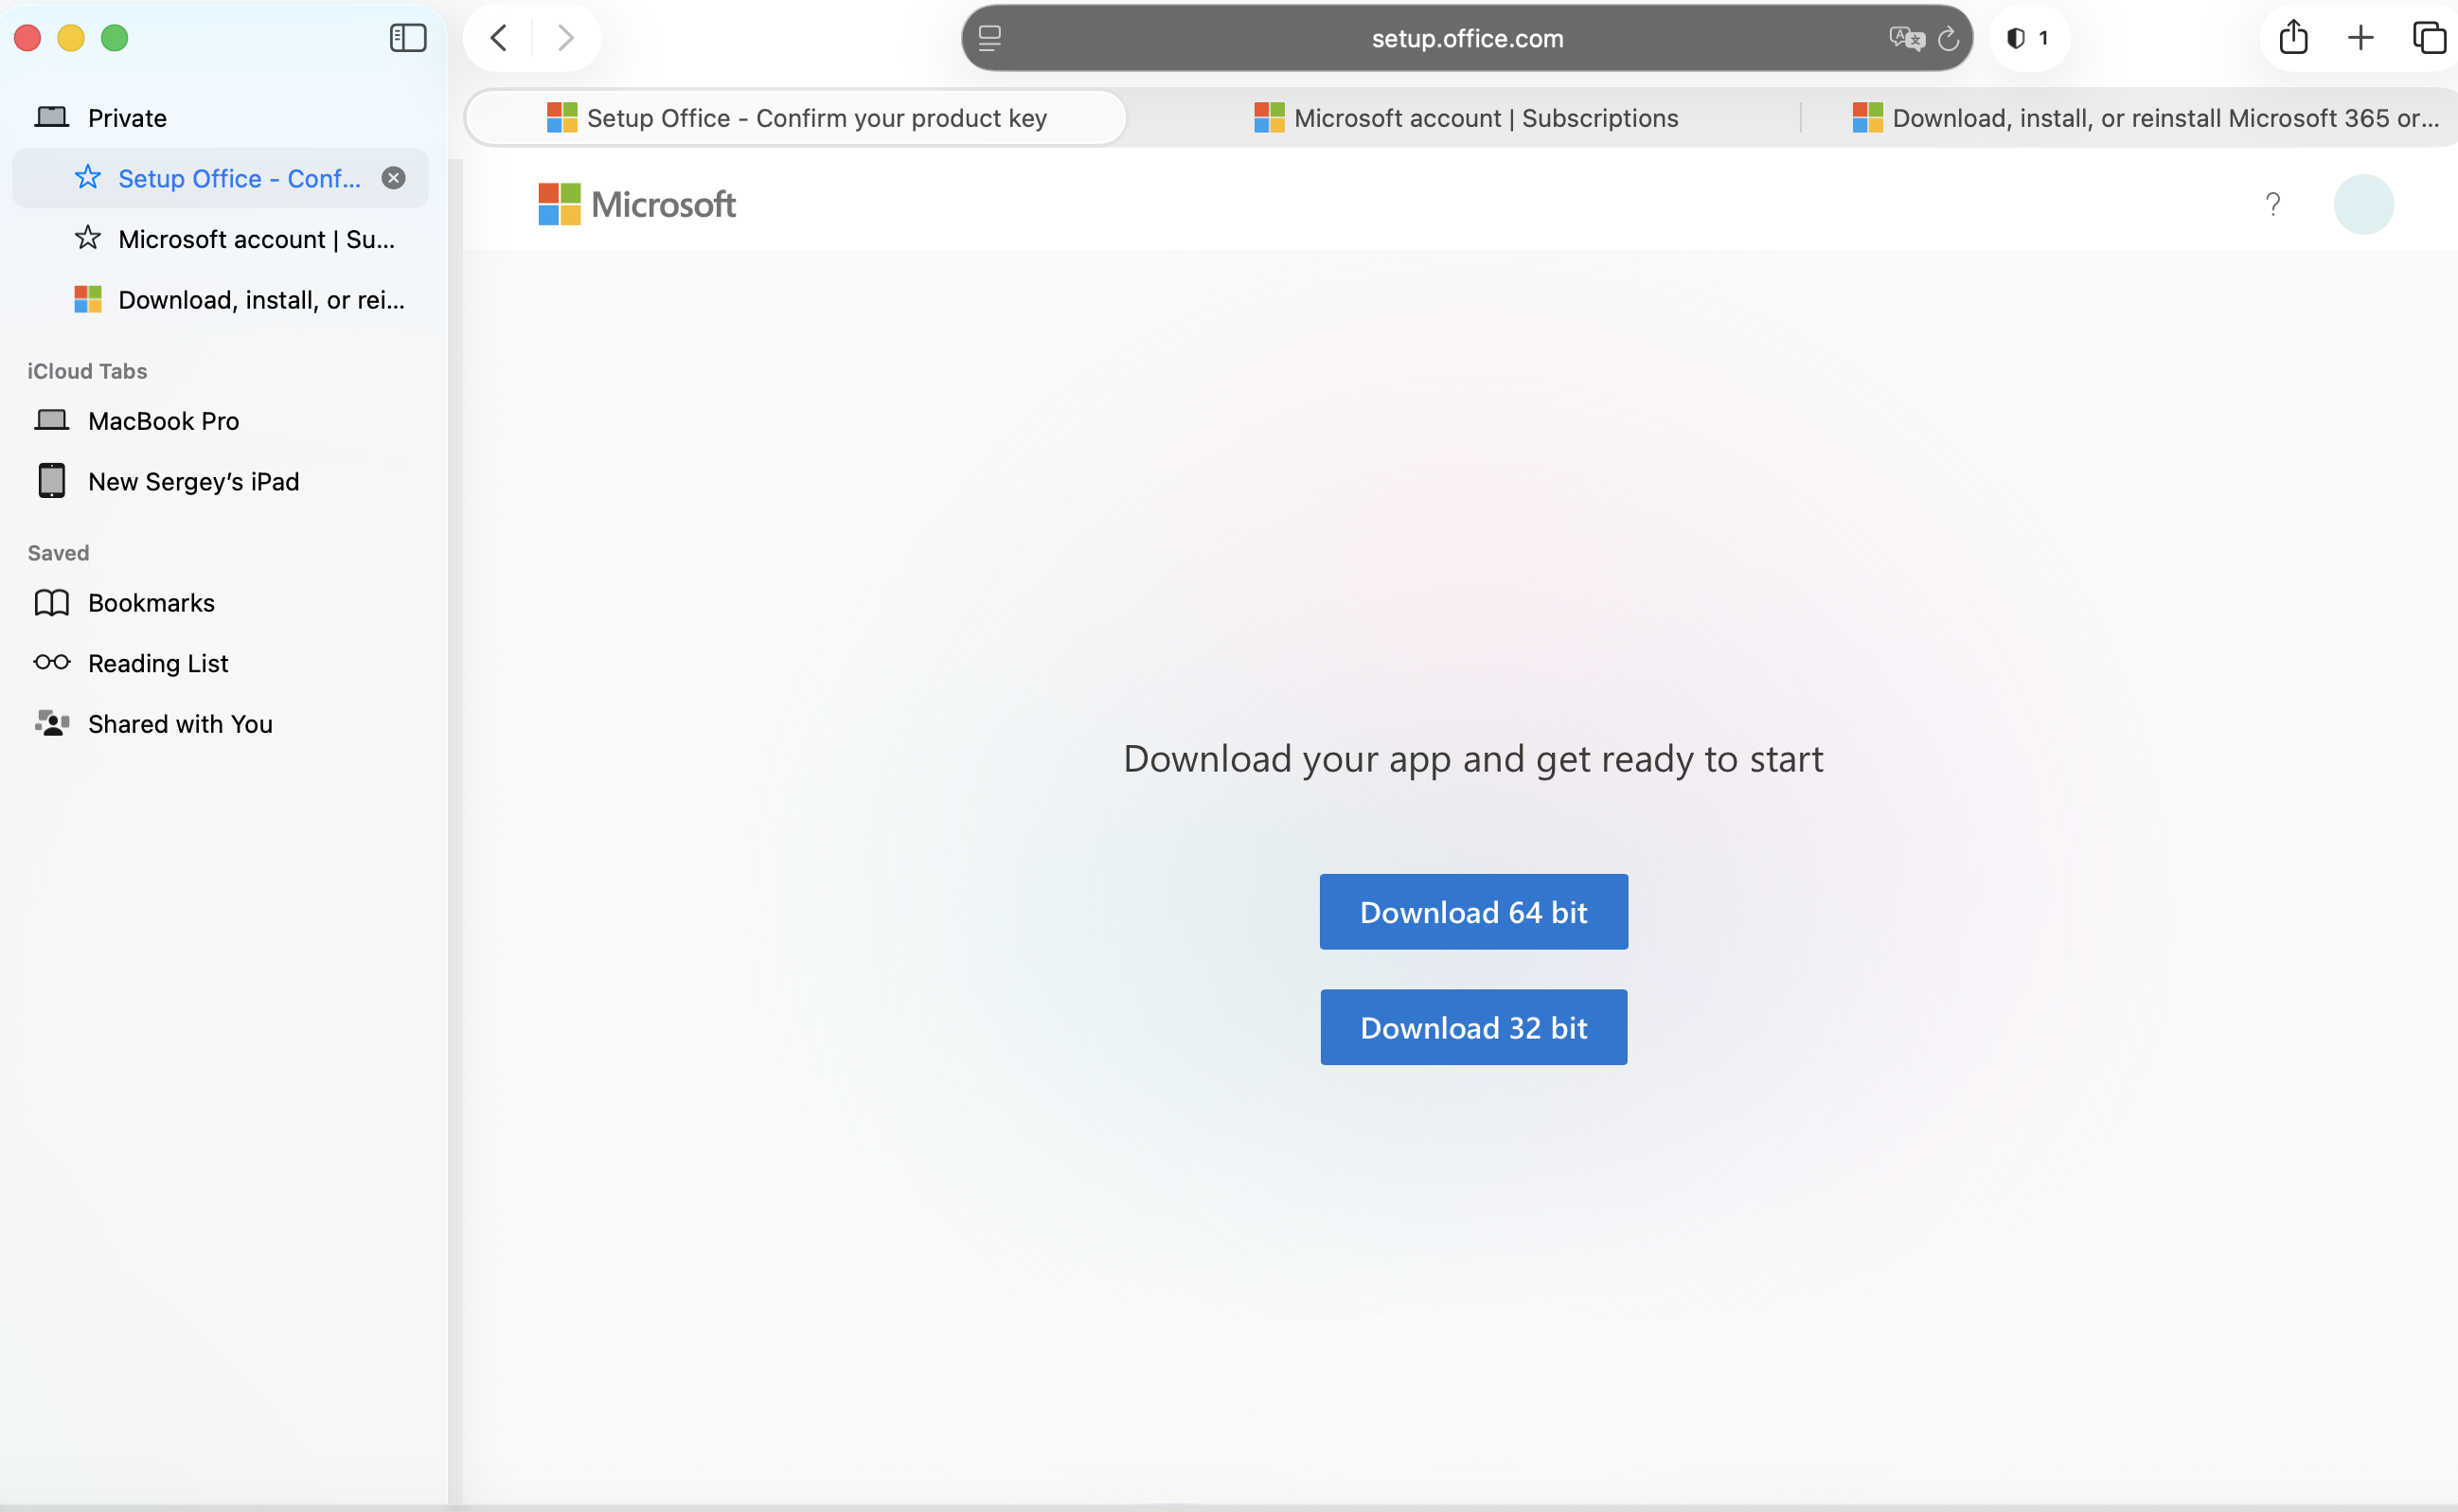Click the Bookmarks book icon
Image resolution: width=2458 pixels, height=1512 pixels.
click(52, 603)
